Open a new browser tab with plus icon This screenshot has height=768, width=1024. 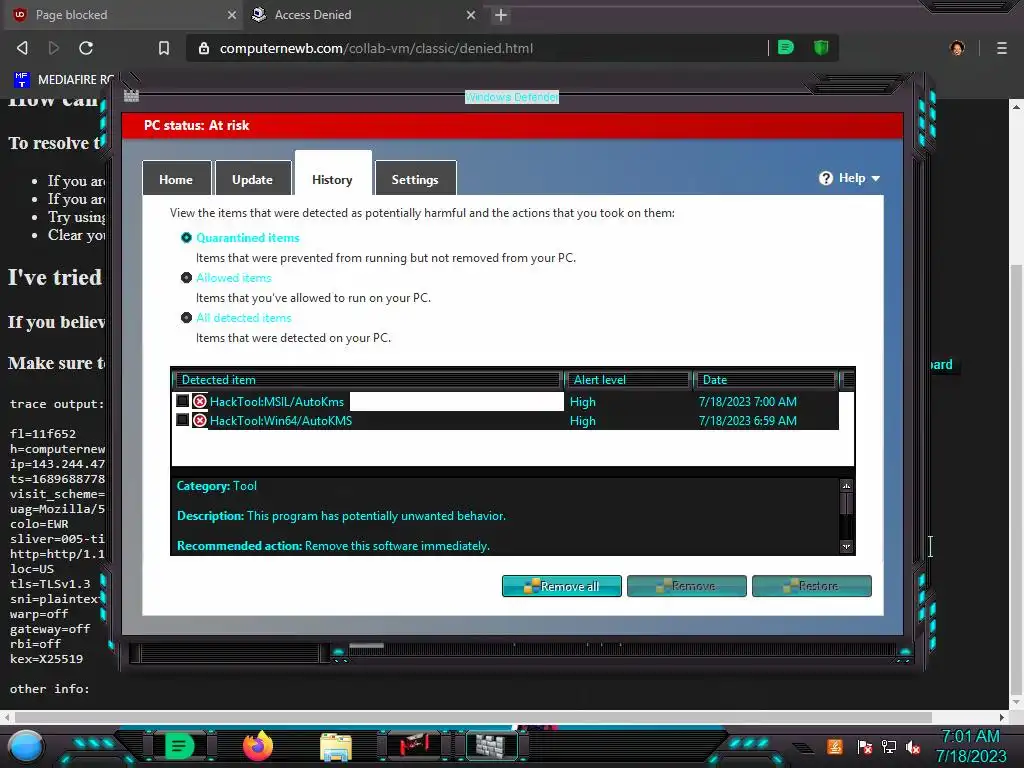coord(501,15)
